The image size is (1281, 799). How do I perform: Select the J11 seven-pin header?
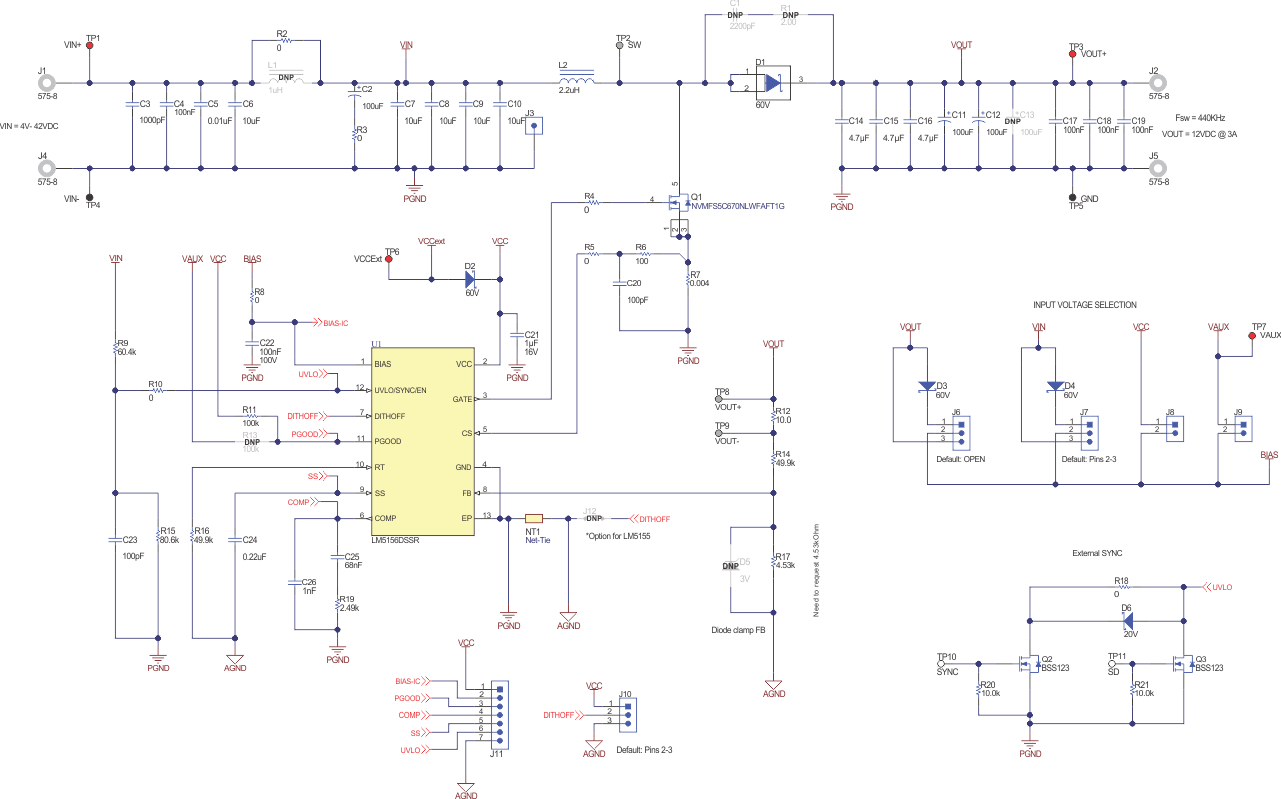[x=499, y=714]
